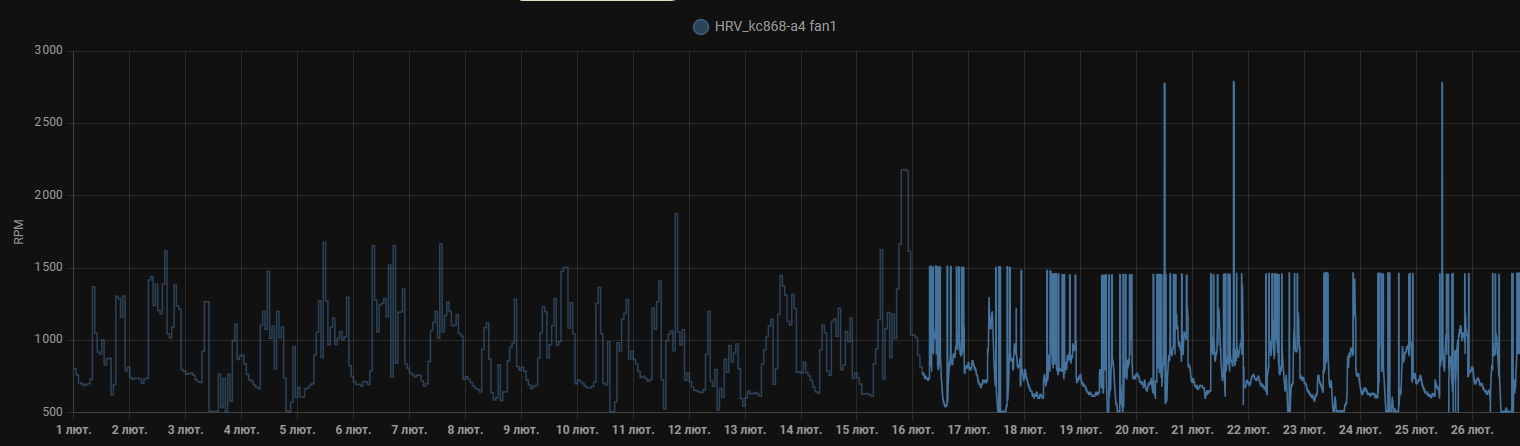Click the '2 лют.' date label

[130, 430]
